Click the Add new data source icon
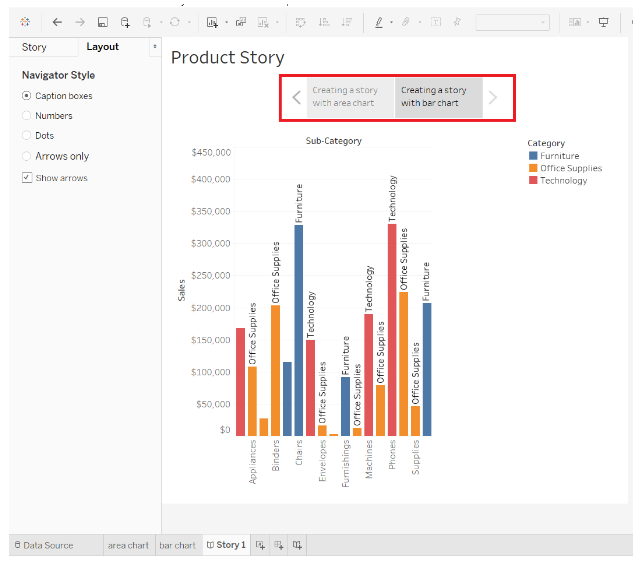 125,22
